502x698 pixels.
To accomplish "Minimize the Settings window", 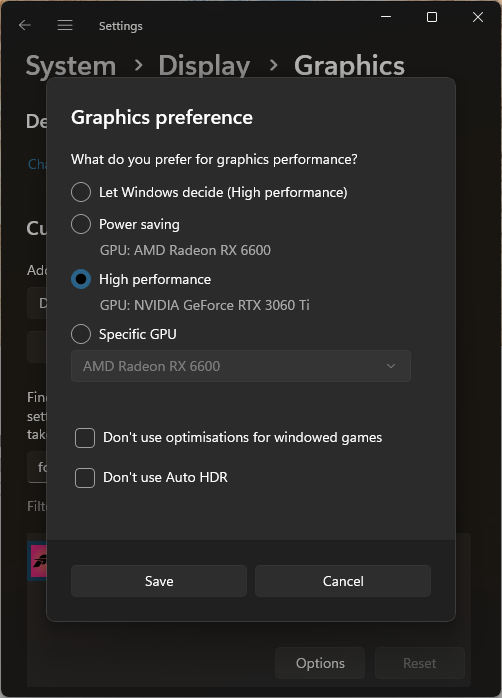I will coord(386,17).
